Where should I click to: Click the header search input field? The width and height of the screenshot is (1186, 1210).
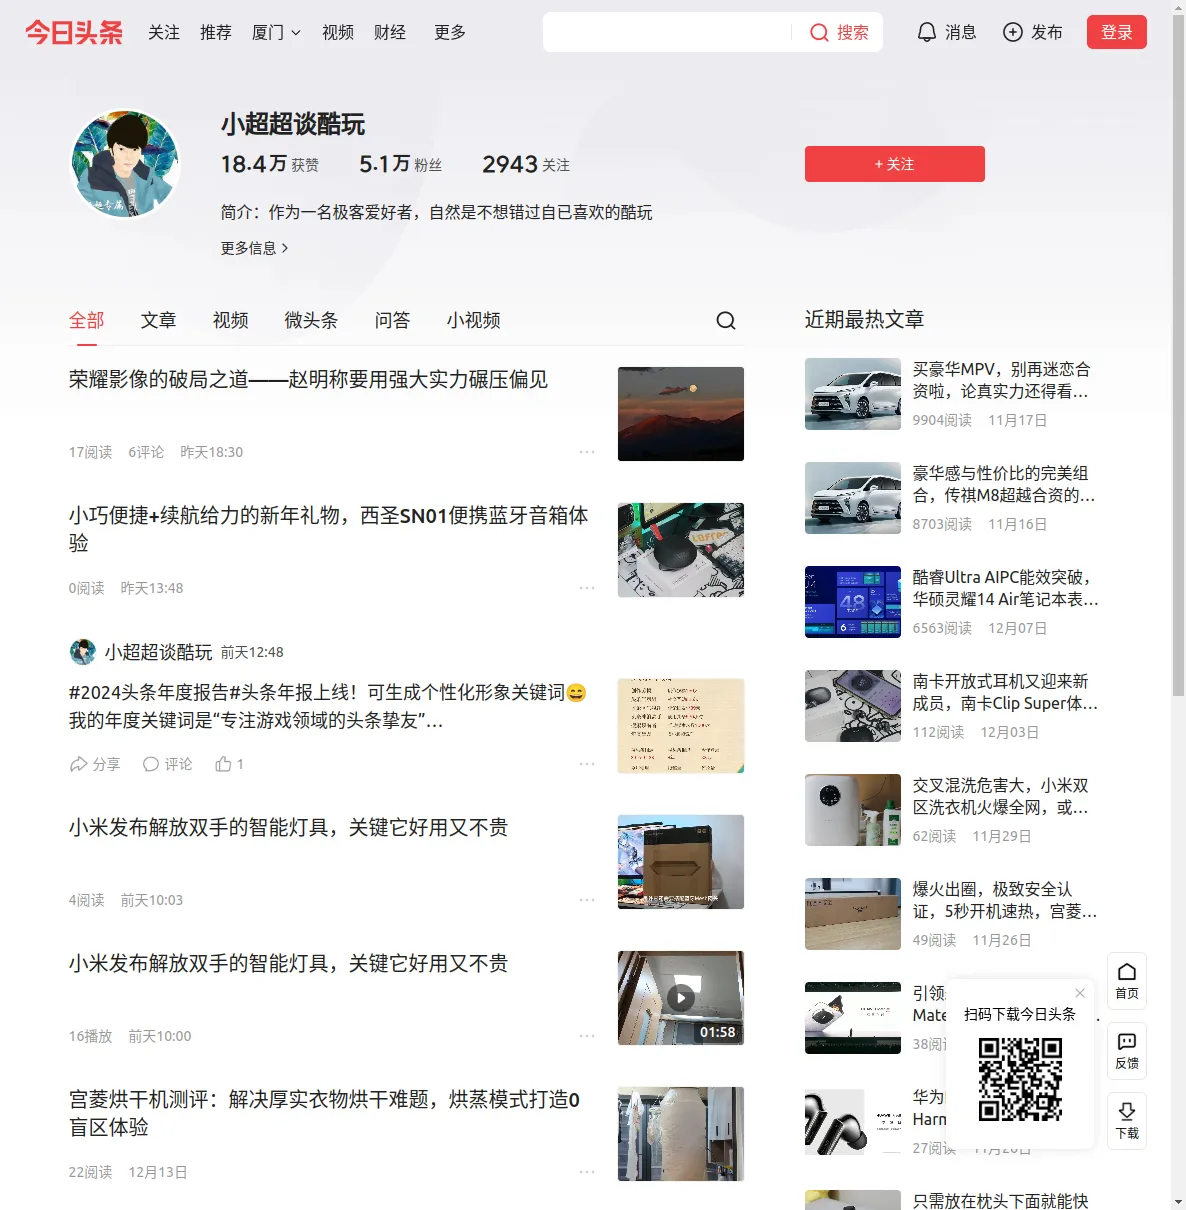[668, 32]
